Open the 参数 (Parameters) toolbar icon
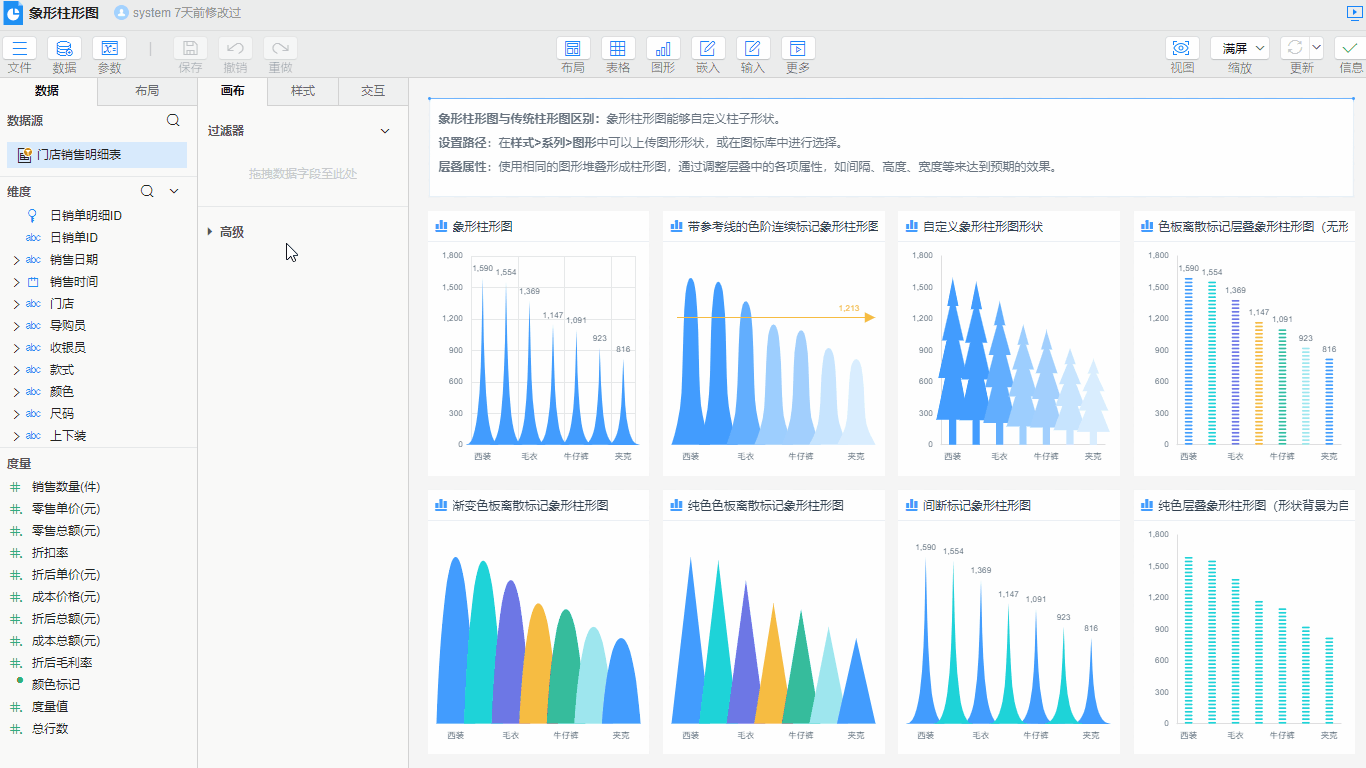Image resolution: width=1366 pixels, height=768 pixels. coord(109,49)
